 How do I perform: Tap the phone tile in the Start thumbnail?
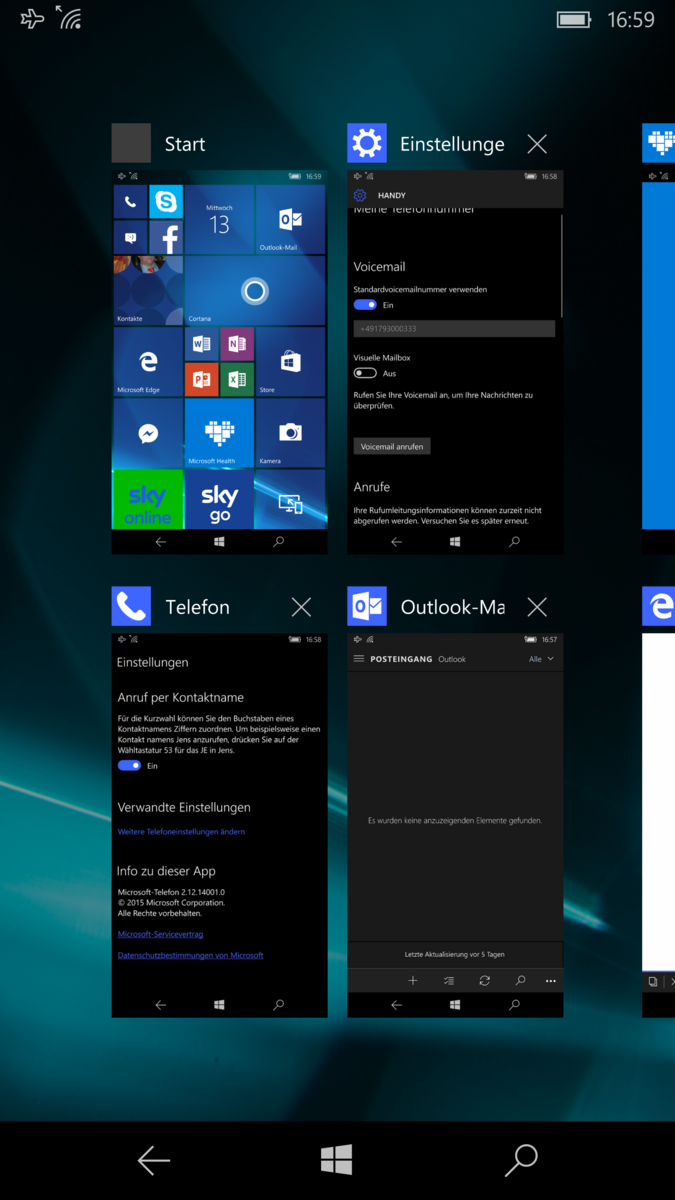coord(130,201)
